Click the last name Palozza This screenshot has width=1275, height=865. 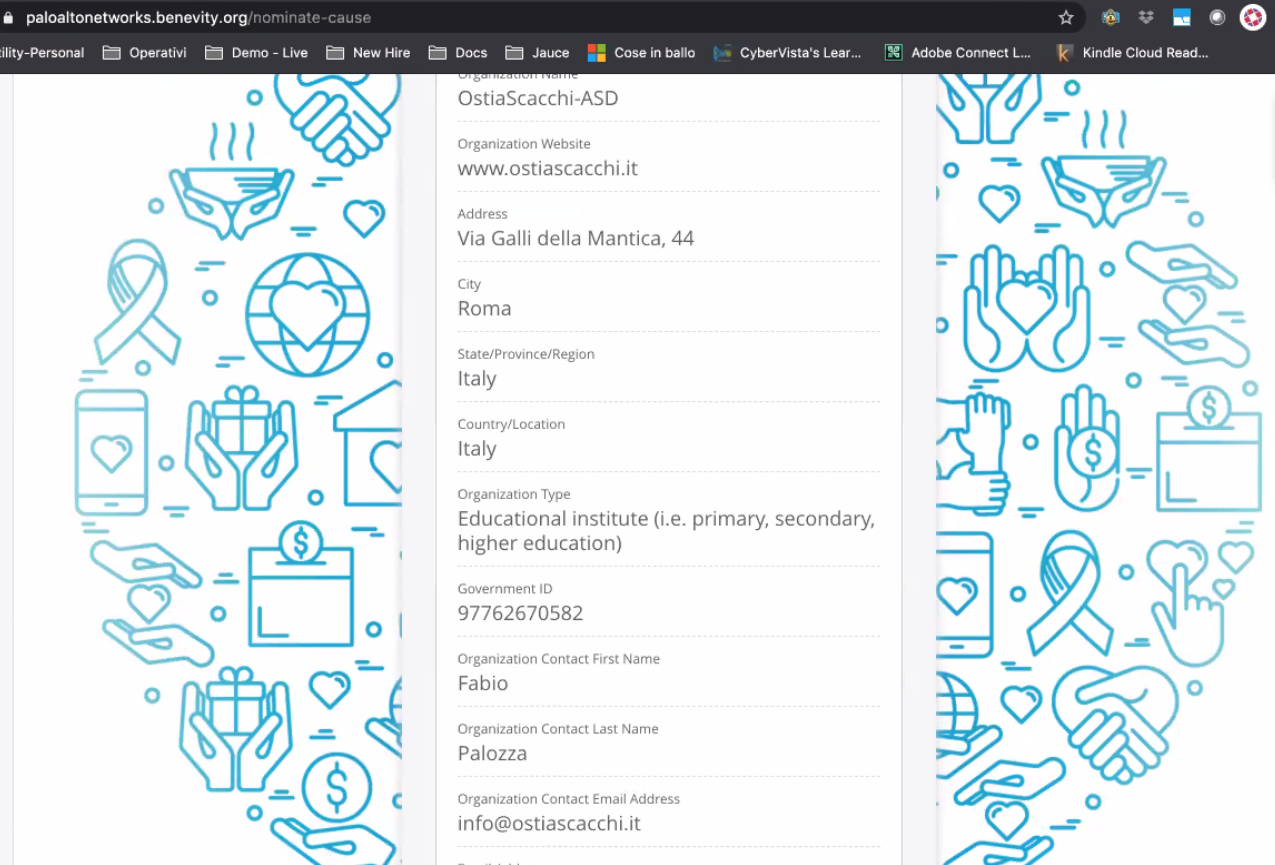[x=492, y=753]
